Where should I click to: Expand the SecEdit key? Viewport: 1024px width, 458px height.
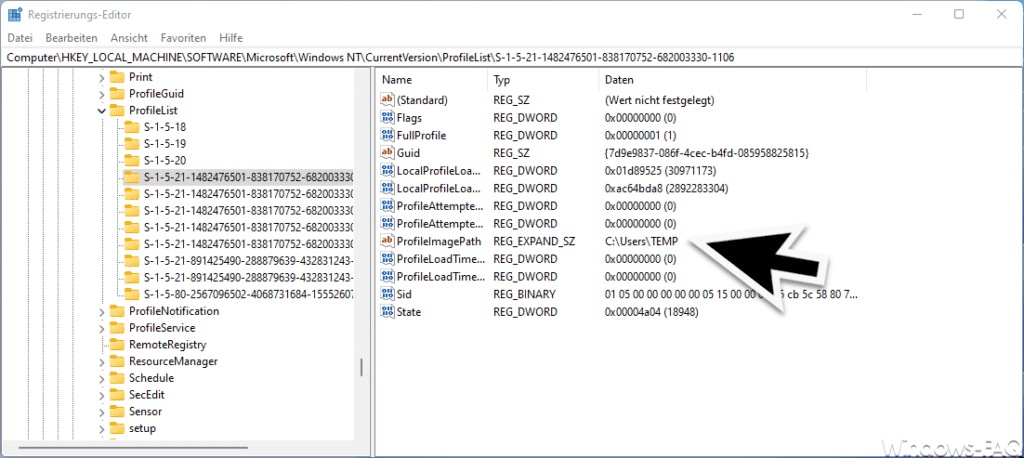101,395
